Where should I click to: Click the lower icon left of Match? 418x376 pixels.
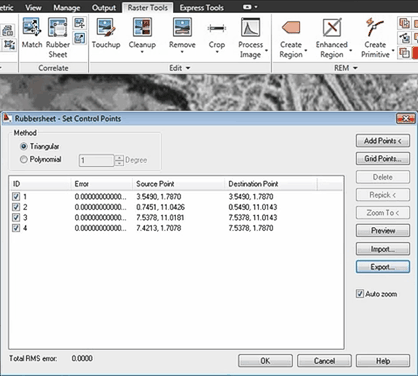point(9,45)
